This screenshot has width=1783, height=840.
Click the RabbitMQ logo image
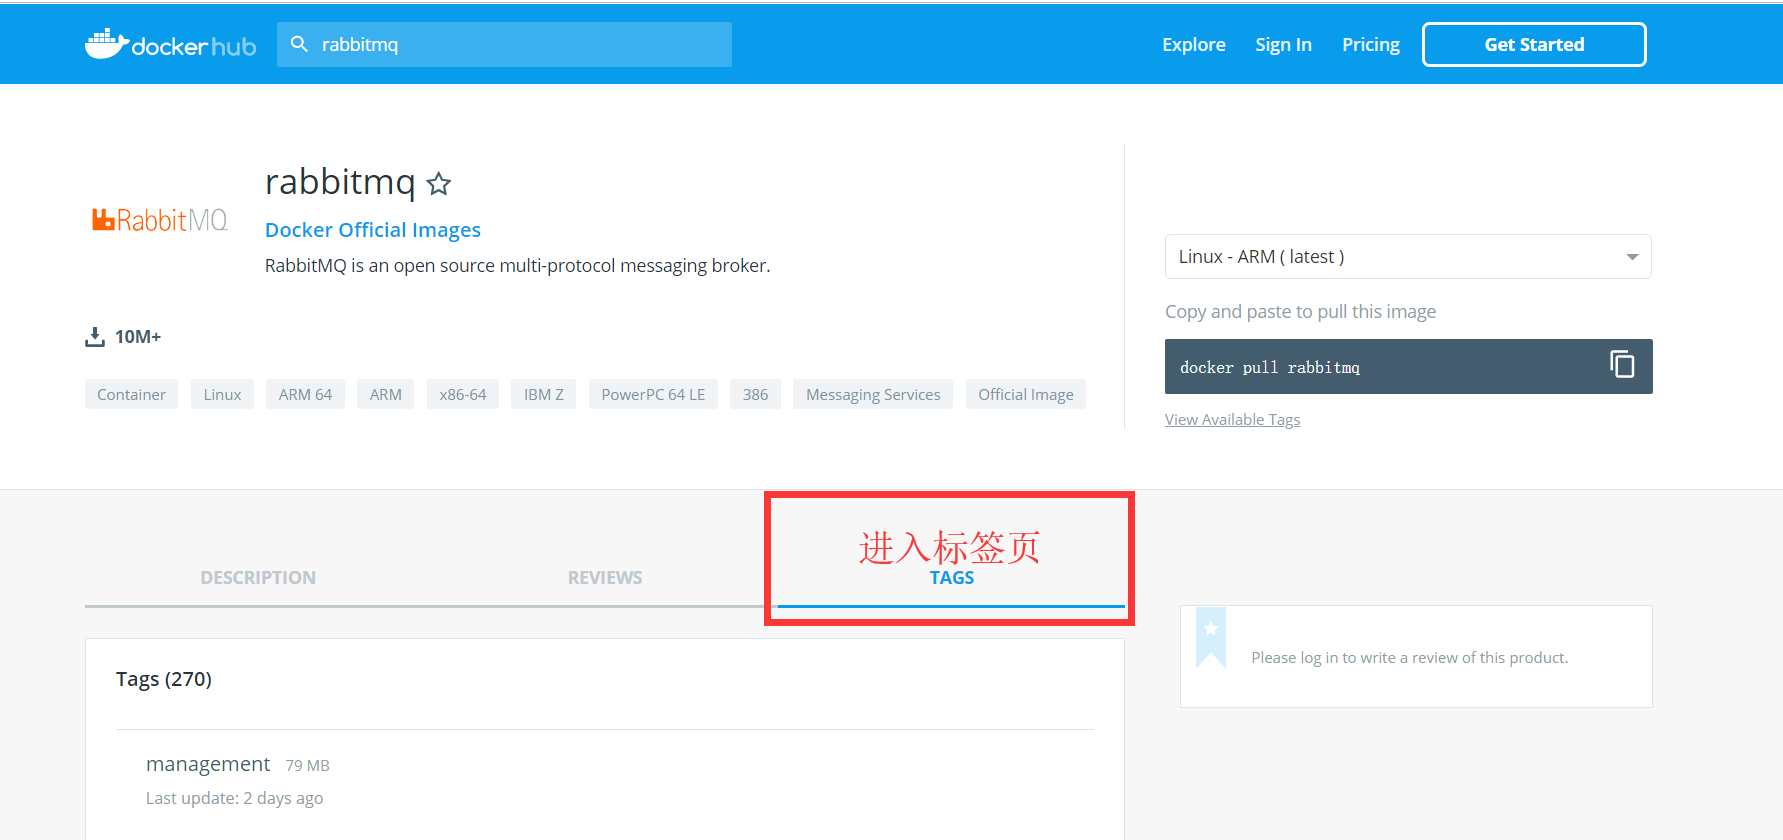[x=160, y=220]
